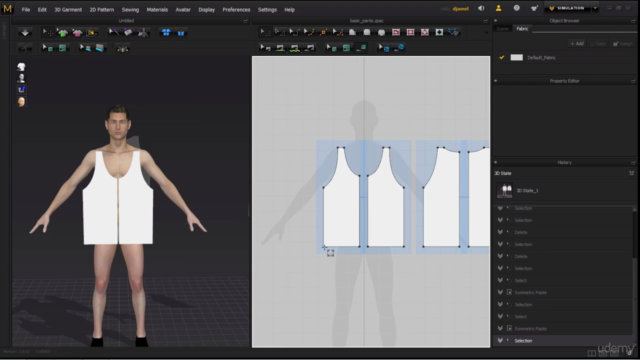Select the Internal Rectangle red tool
This screenshot has width=640, height=360.
click(410, 32)
